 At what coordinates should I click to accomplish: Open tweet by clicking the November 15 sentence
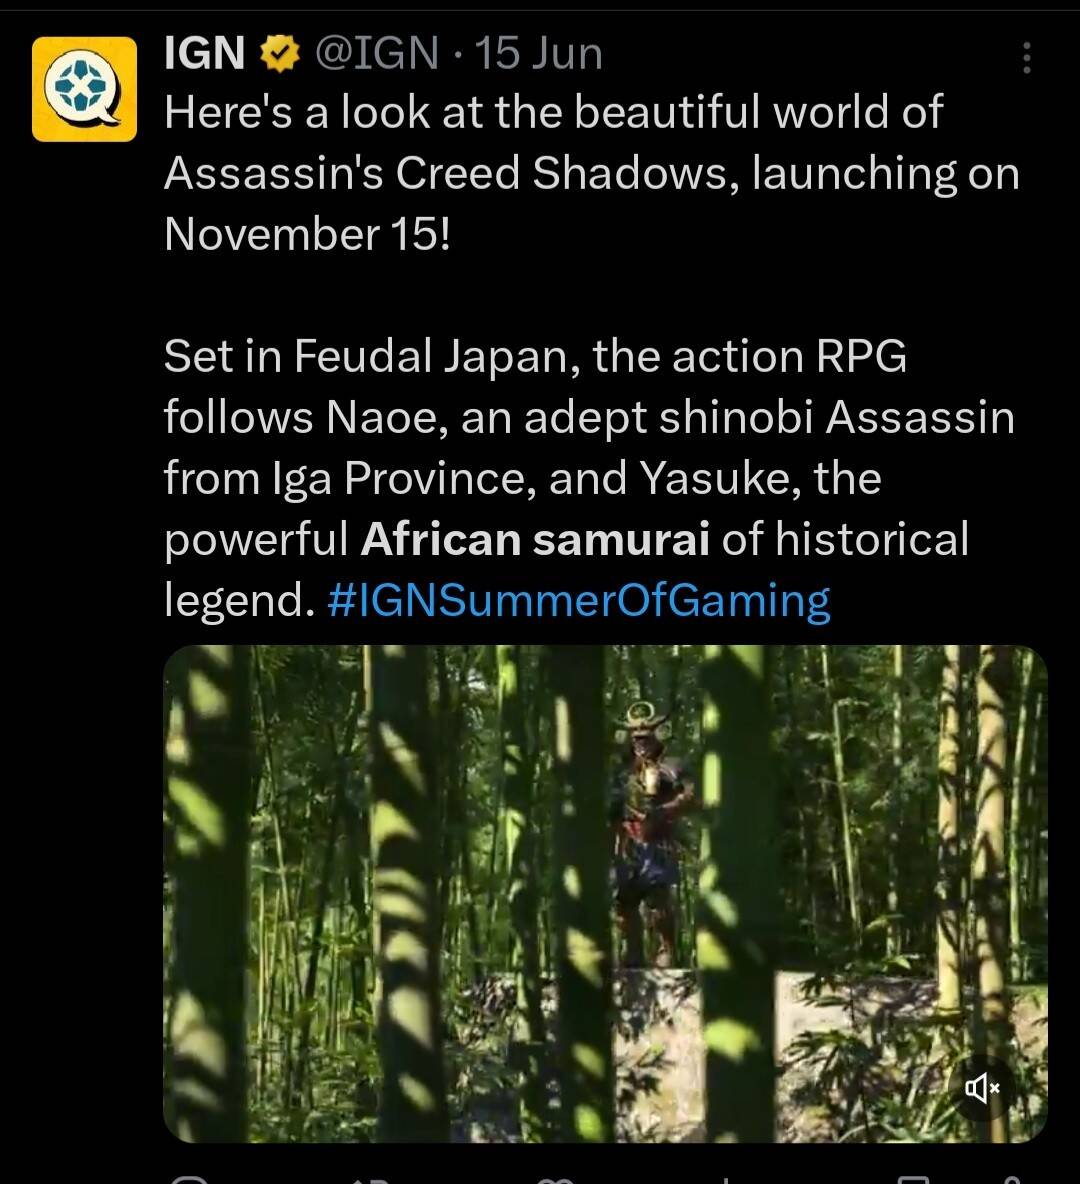click(x=591, y=173)
